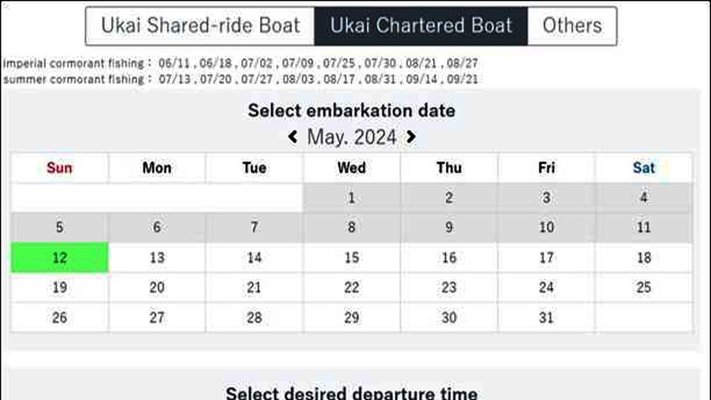Switch to Ukai Shared-ride Boat tab
The height and width of the screenshot is (400, 711).
[200, 26]
